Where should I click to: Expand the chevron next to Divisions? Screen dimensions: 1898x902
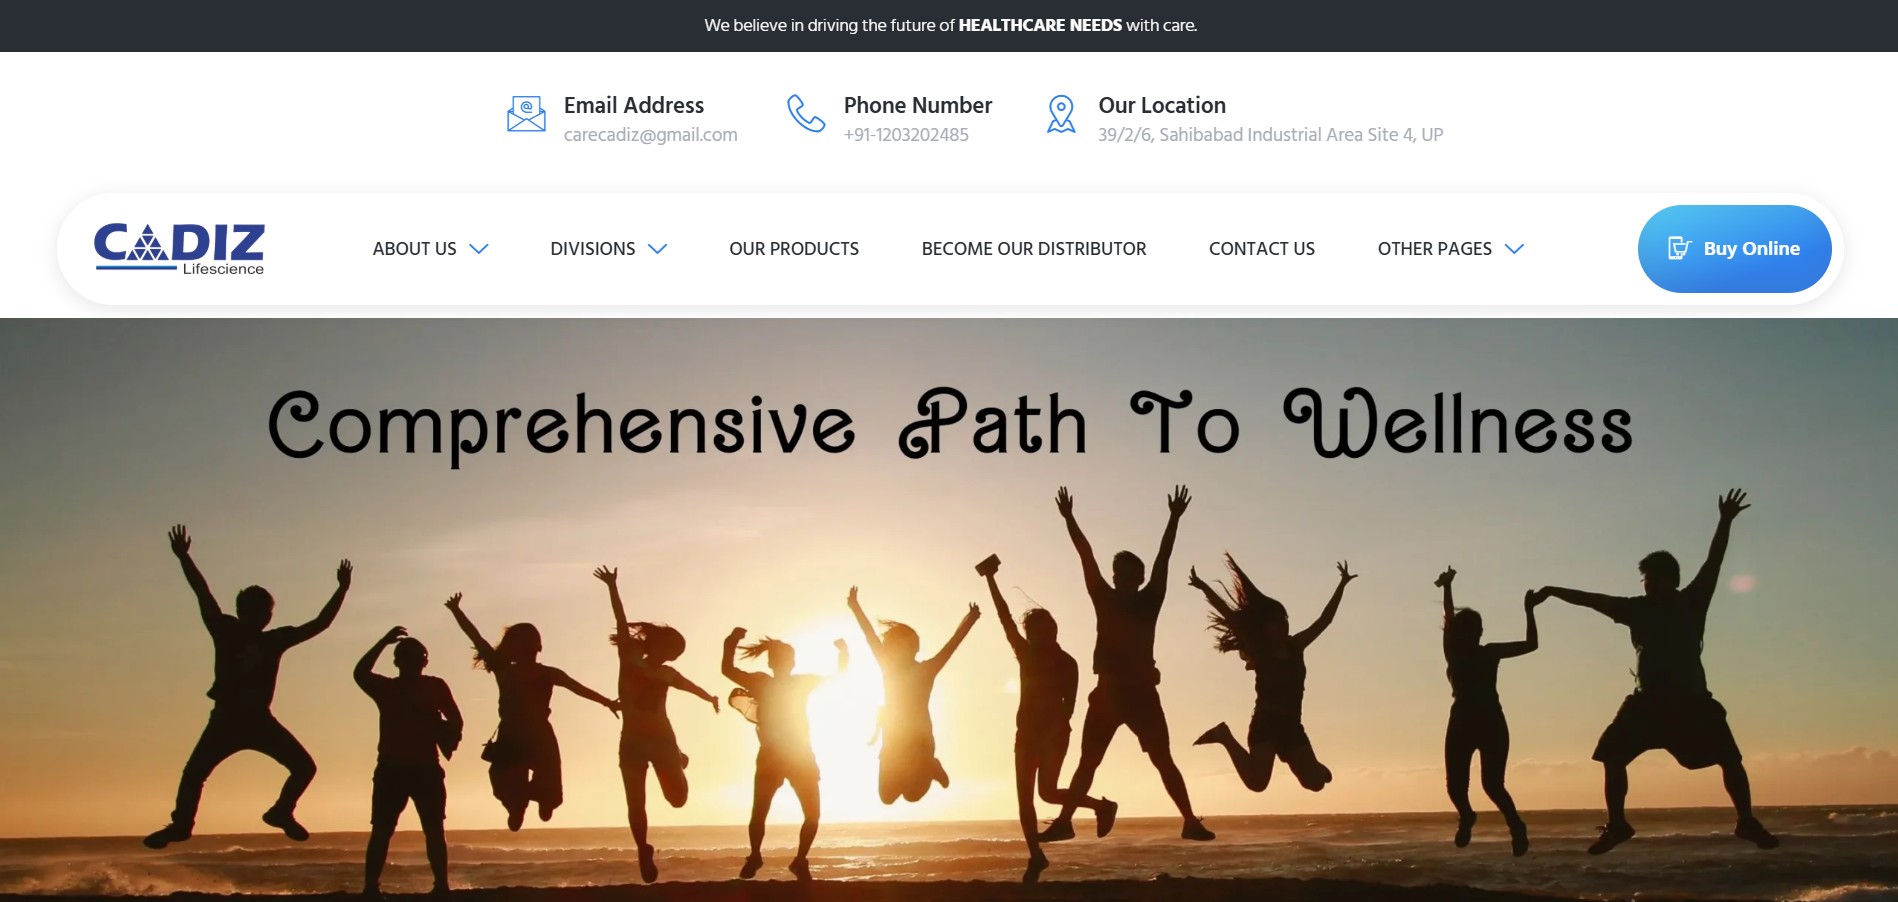click(657, 249)
